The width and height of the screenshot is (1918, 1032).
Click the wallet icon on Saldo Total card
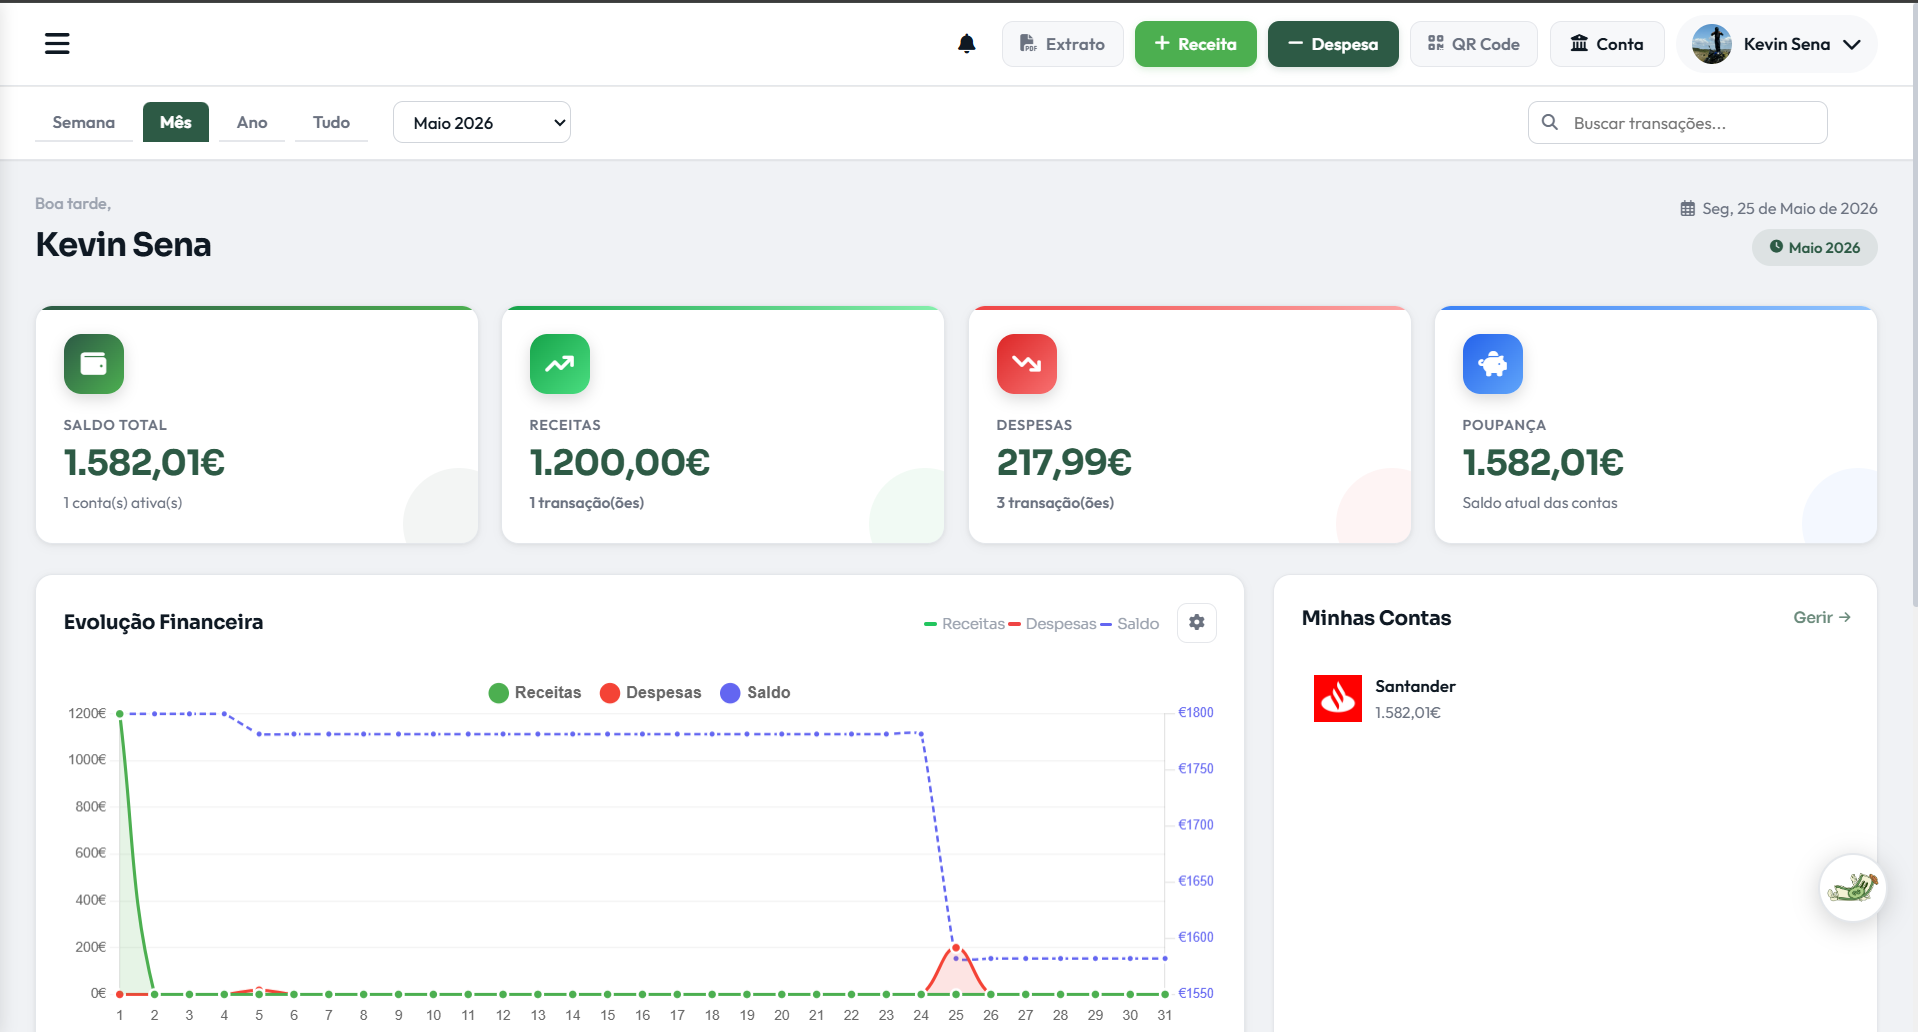(x=94, y=364)
